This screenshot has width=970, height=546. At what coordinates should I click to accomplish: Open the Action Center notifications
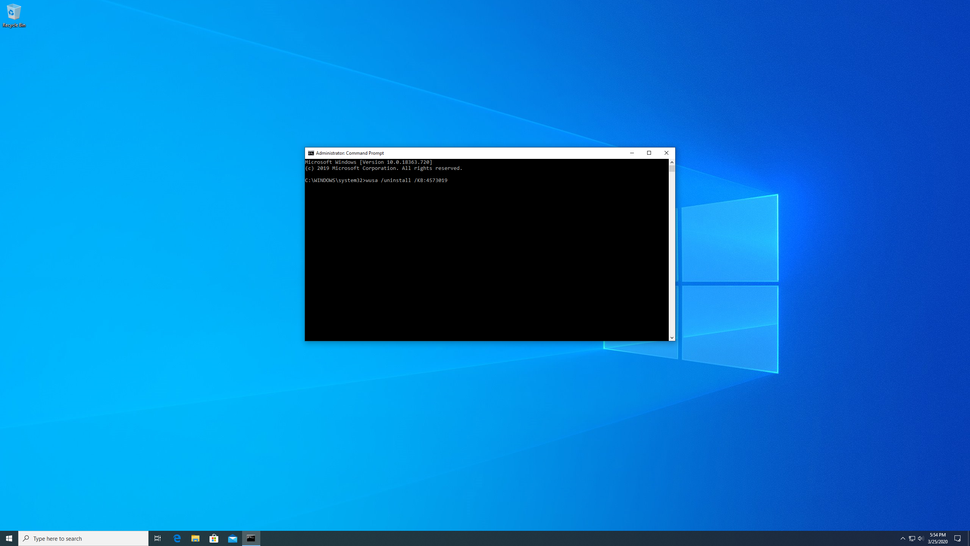958,539
